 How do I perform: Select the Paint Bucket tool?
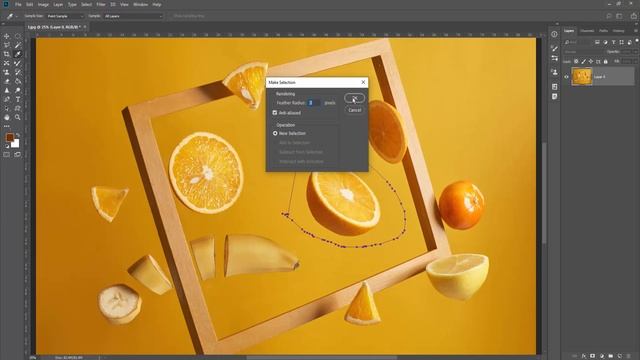[x=18, y=81]
